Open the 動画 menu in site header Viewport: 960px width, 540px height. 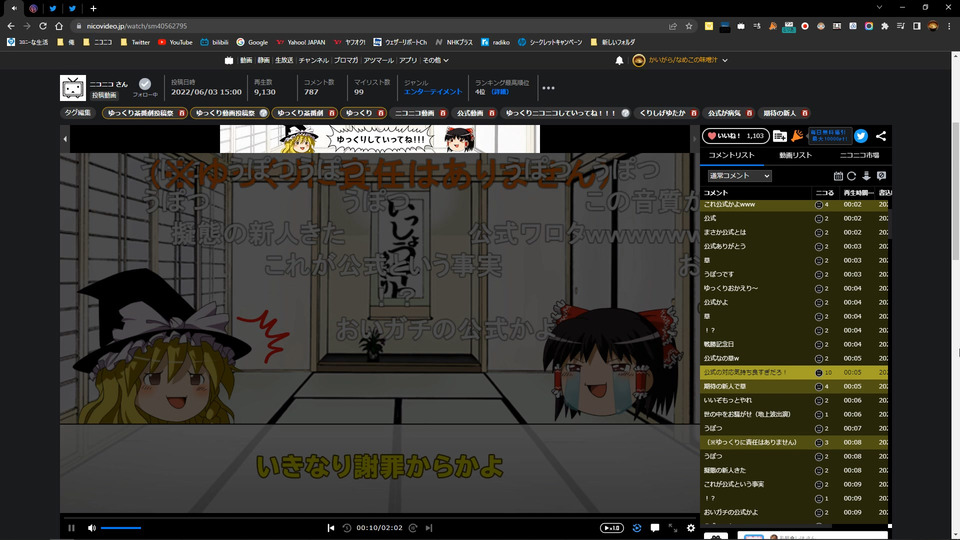pyautogui.click(x=246, y=60)
